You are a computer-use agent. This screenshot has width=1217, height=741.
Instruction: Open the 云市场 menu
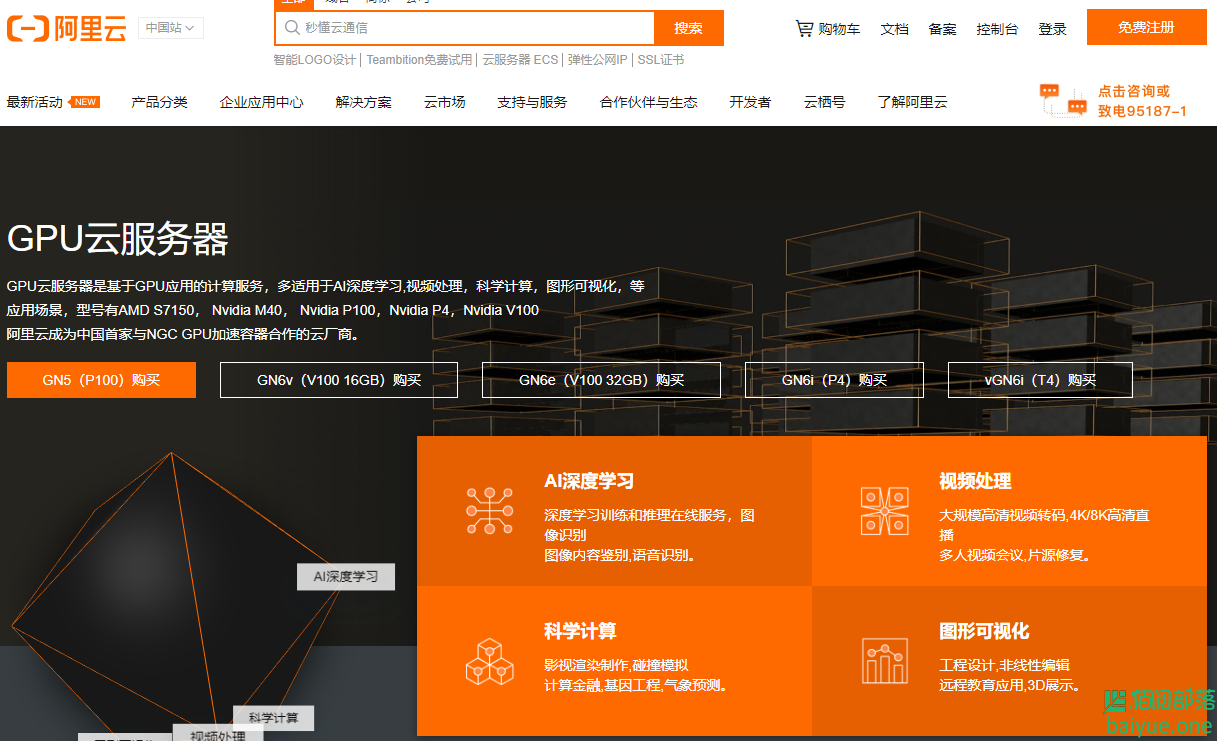click(x=444, y=102)
